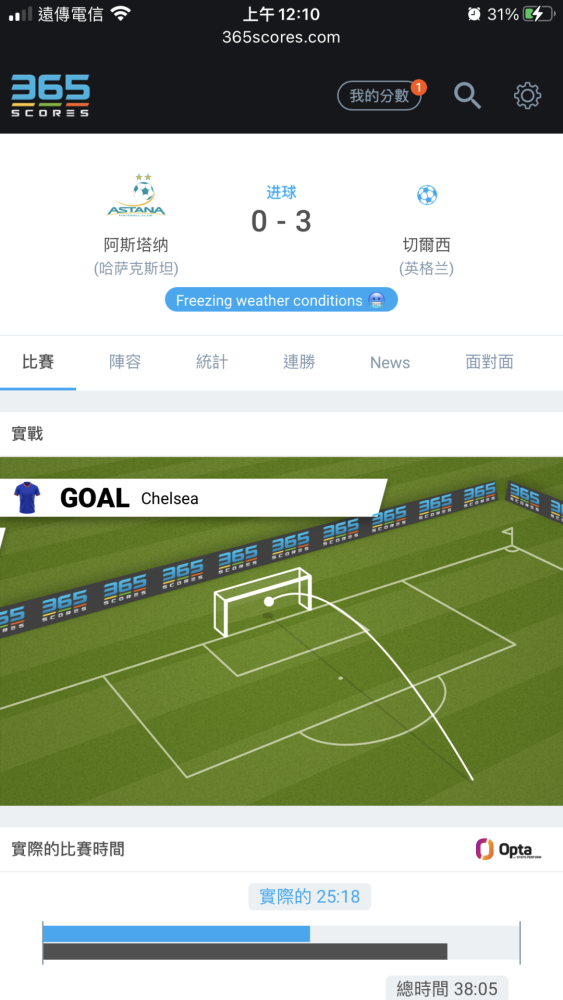
Task: Open the 面對面 tab
Action: pyautogui.click(x=489, y=362)
